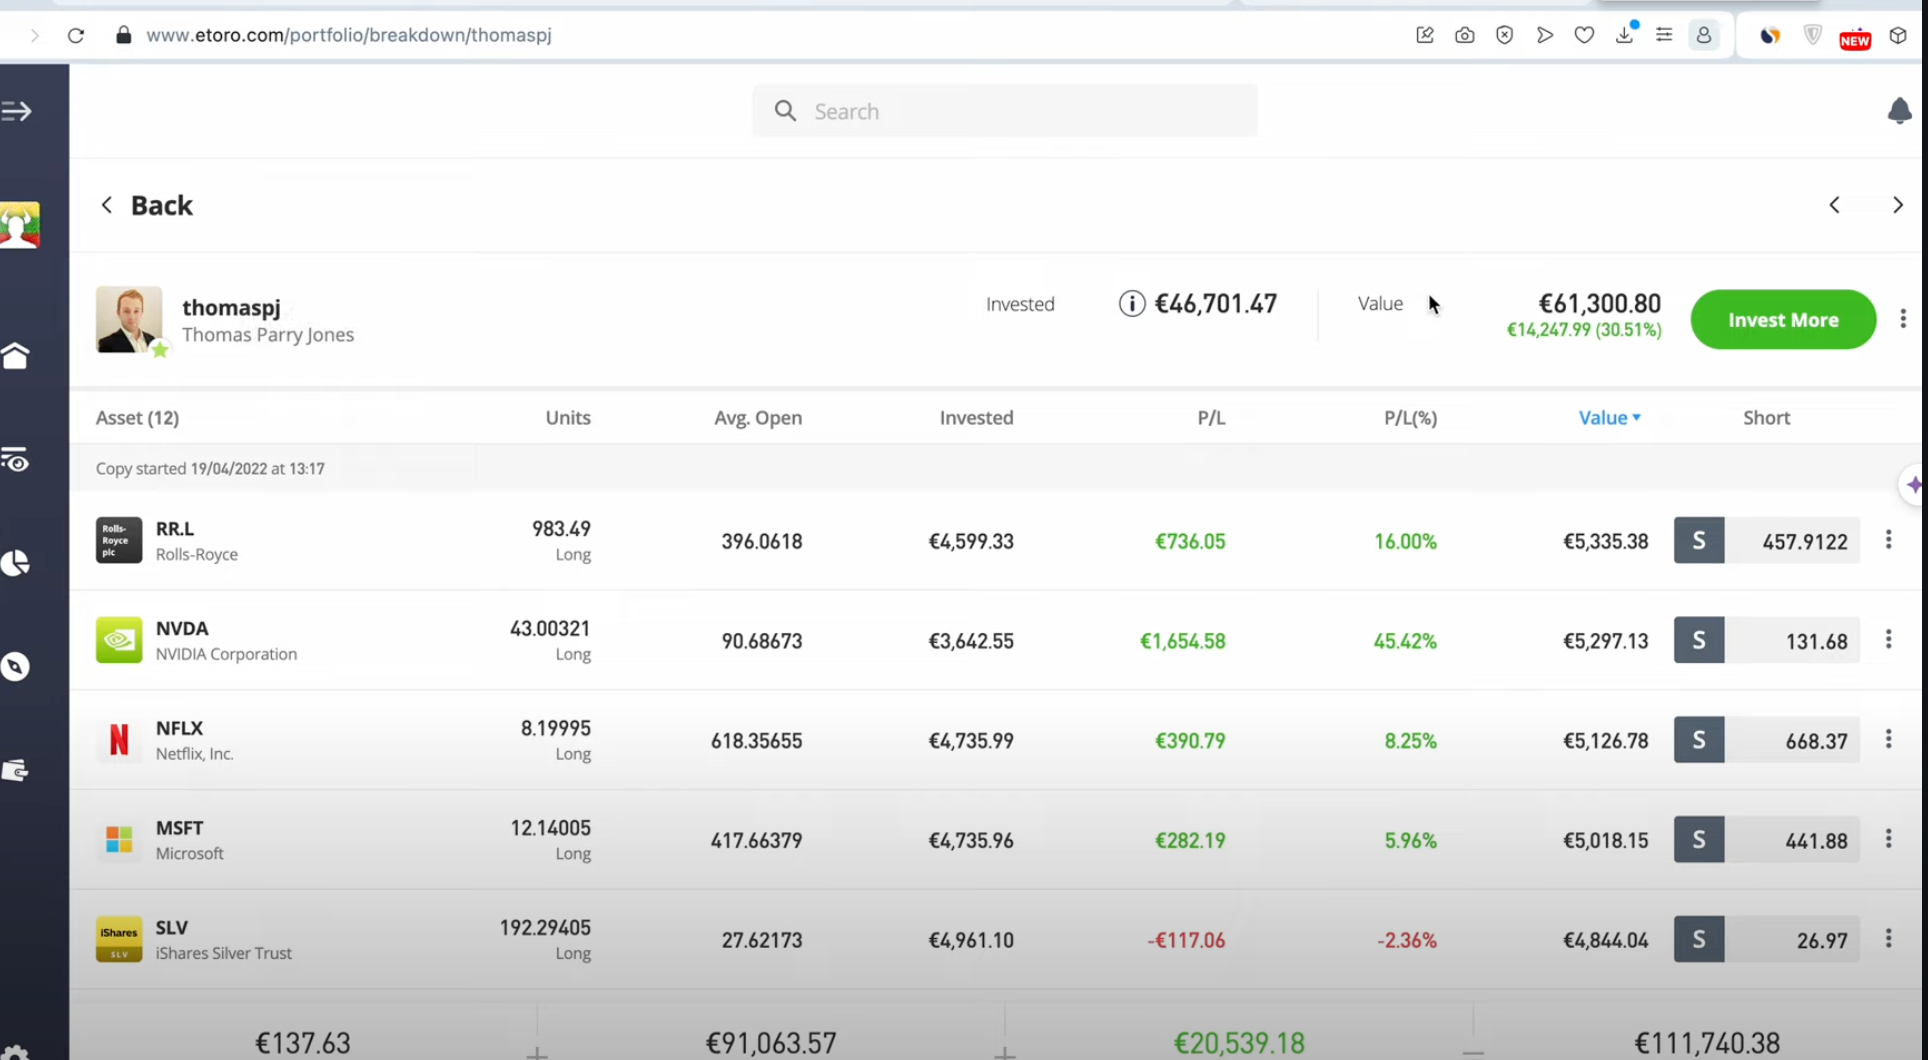Click the browser playlist menu icon
The width and height of the screenshot is (1928, 1060).
[1664, 35]
